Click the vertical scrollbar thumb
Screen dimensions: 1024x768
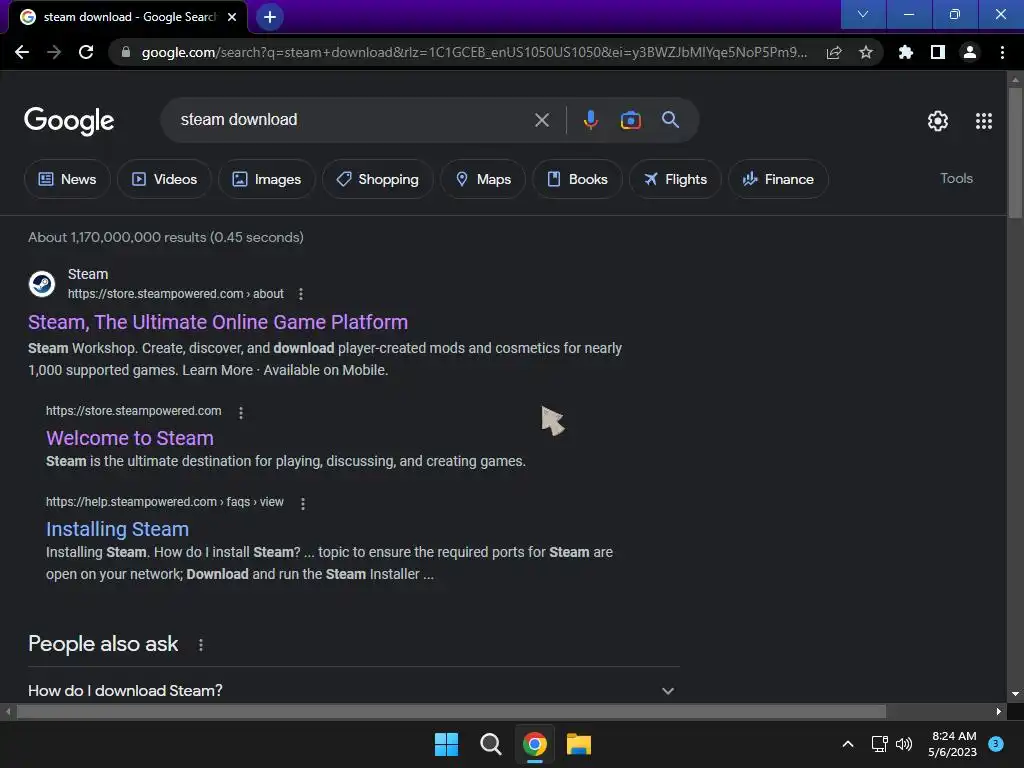coord(1015,153)
